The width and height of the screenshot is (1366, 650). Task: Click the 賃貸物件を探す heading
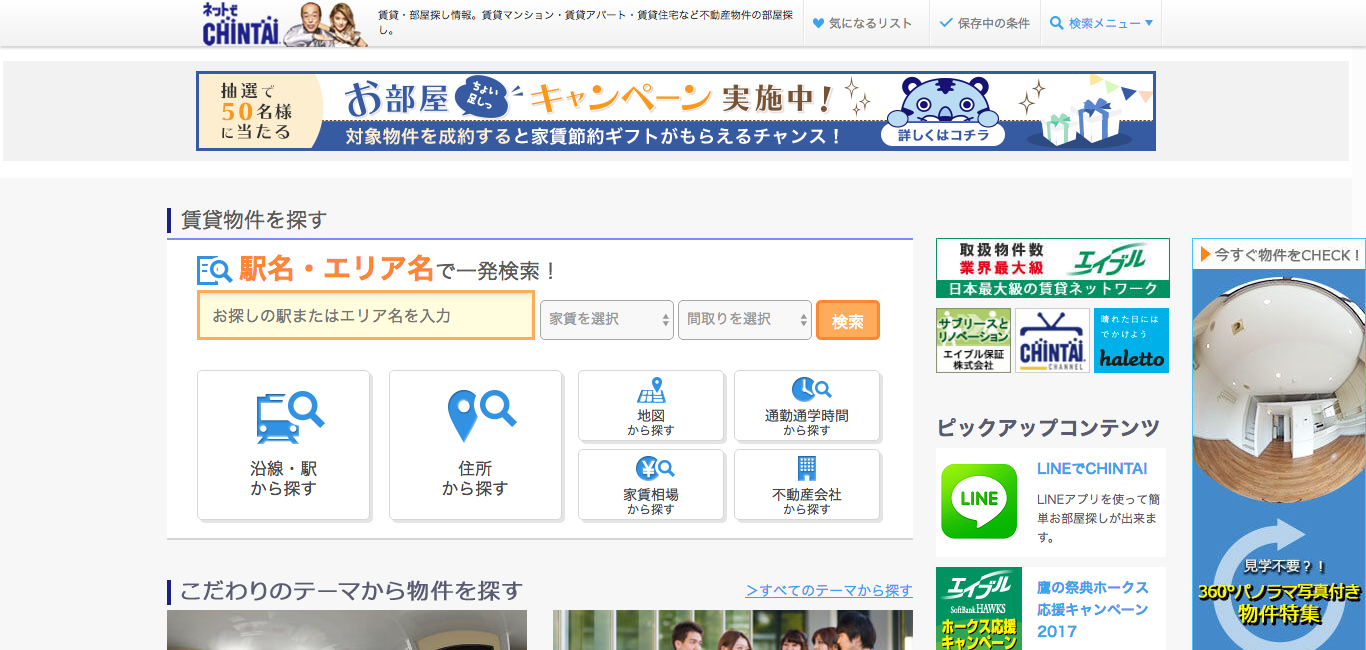tap(254, 220)
